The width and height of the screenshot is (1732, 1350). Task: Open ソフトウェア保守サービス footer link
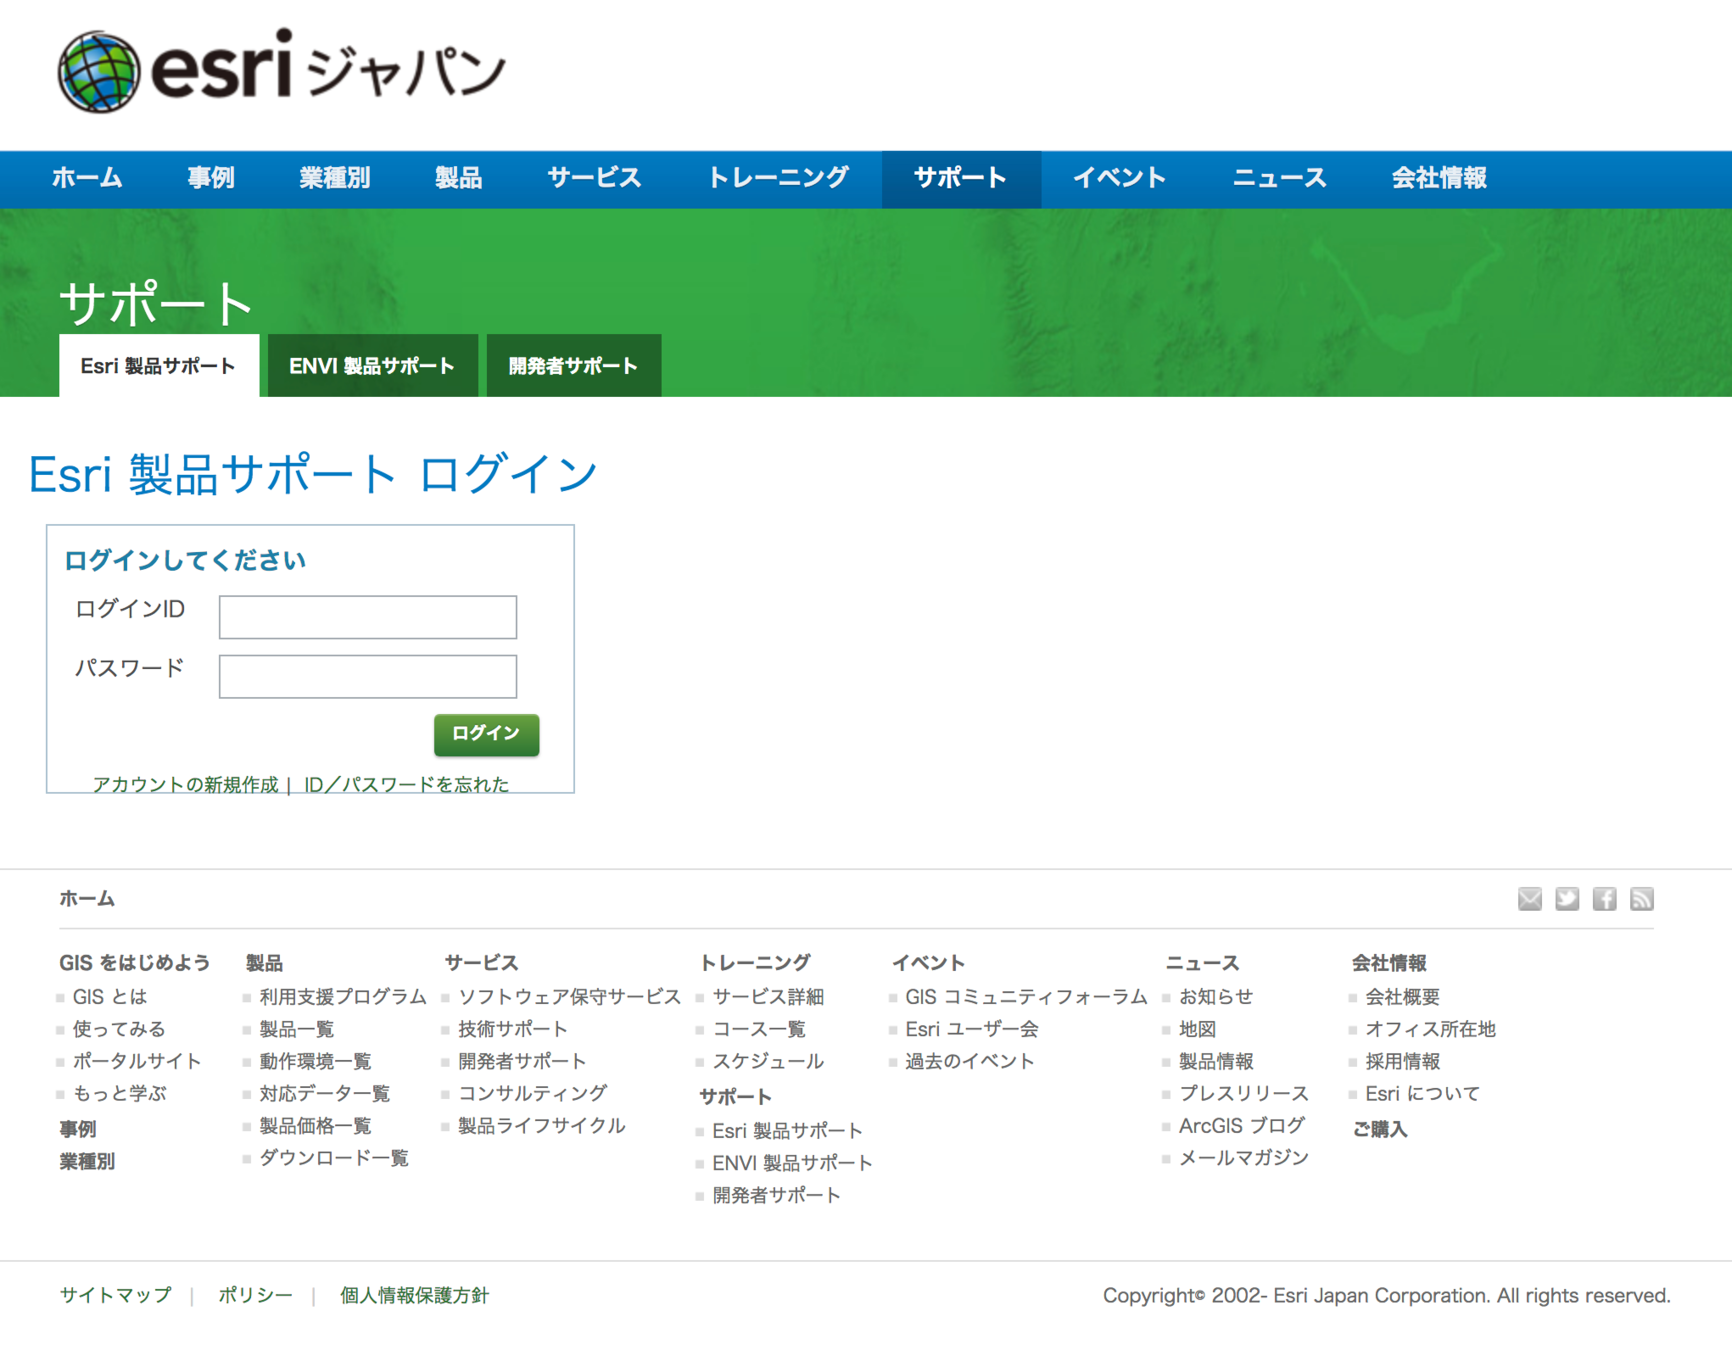click(x=569, y=997)
